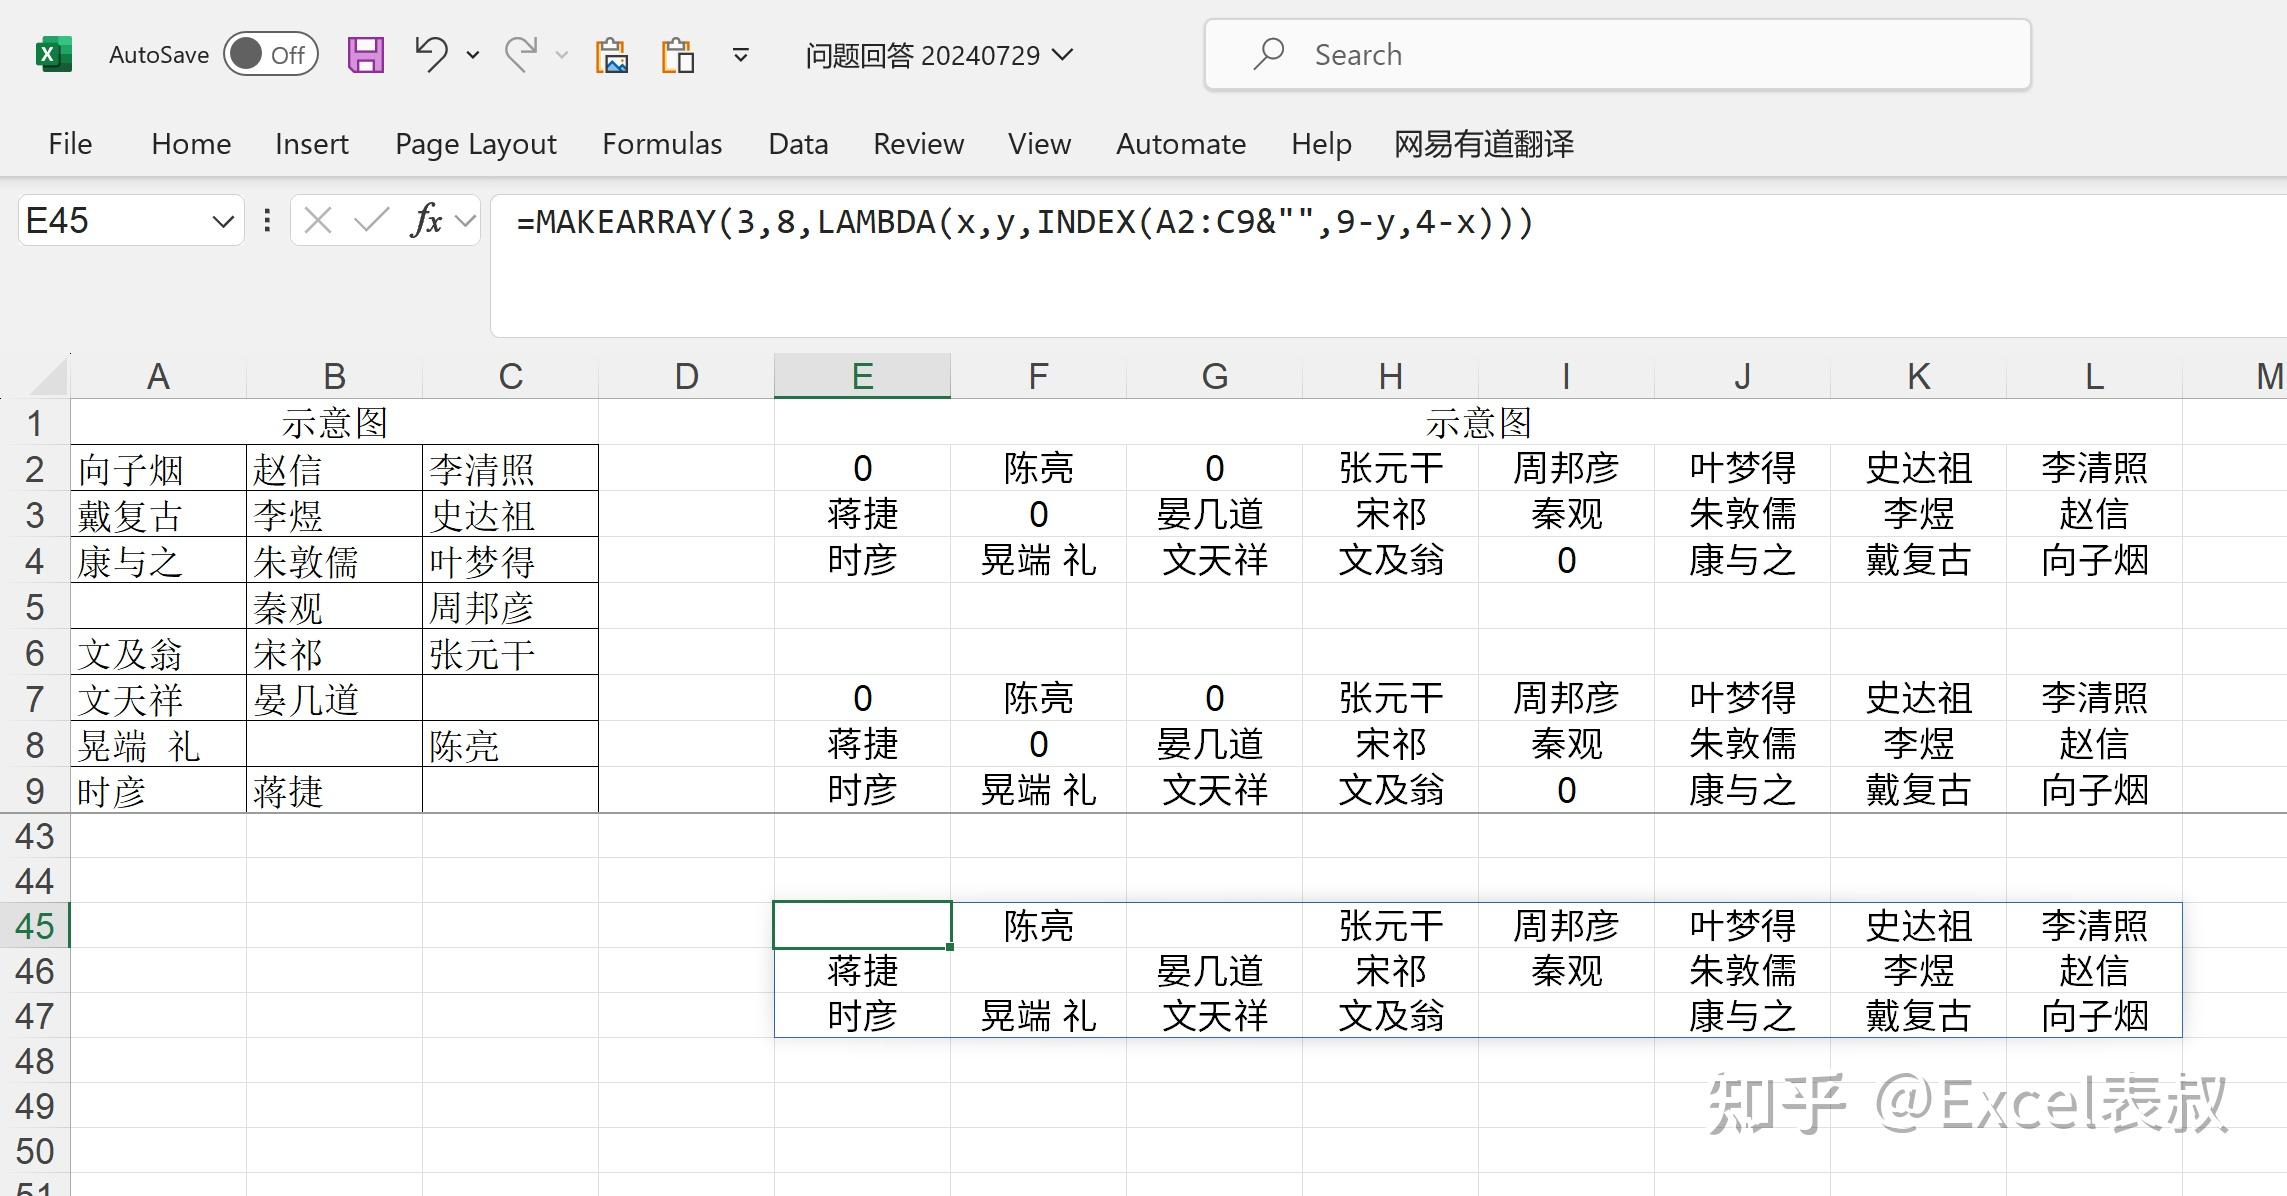The image size is (2287, 1196).
Task: Click cell B9 containing 蒋捷
Action: [334, 791]
